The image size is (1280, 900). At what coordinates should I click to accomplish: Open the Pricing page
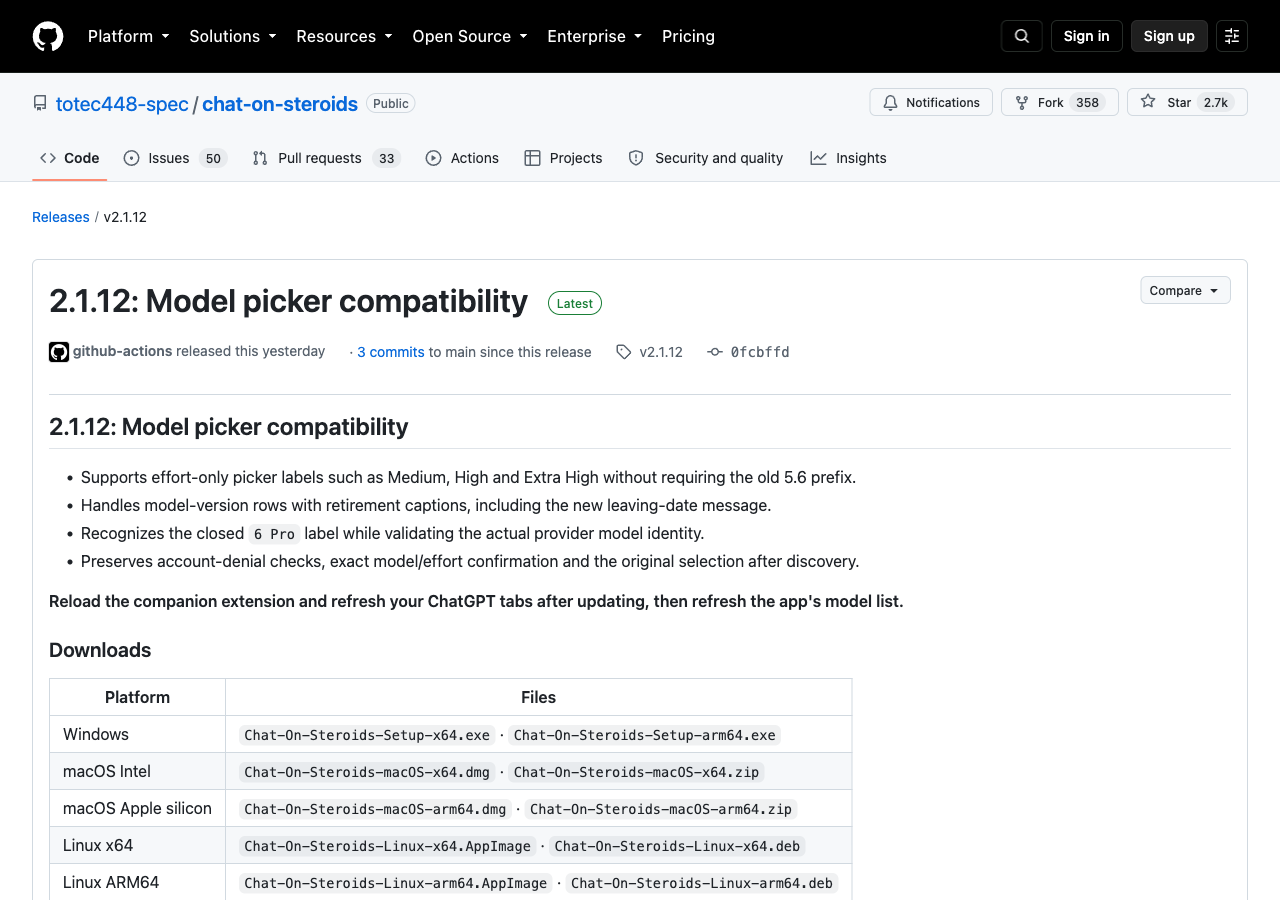pyautogui.click(x=688, y=36)
